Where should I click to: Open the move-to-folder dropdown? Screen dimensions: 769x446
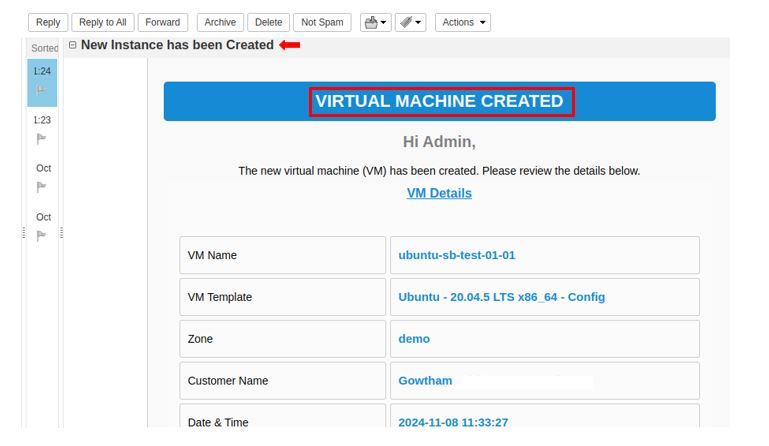pyautogui.click(x=376, y=22)
